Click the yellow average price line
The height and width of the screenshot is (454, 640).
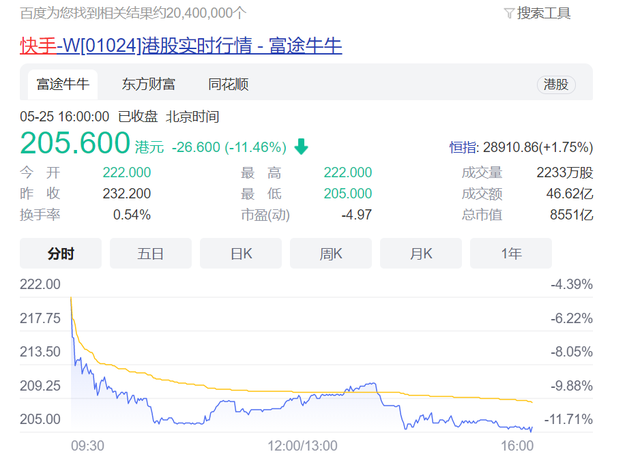(300, 388)
